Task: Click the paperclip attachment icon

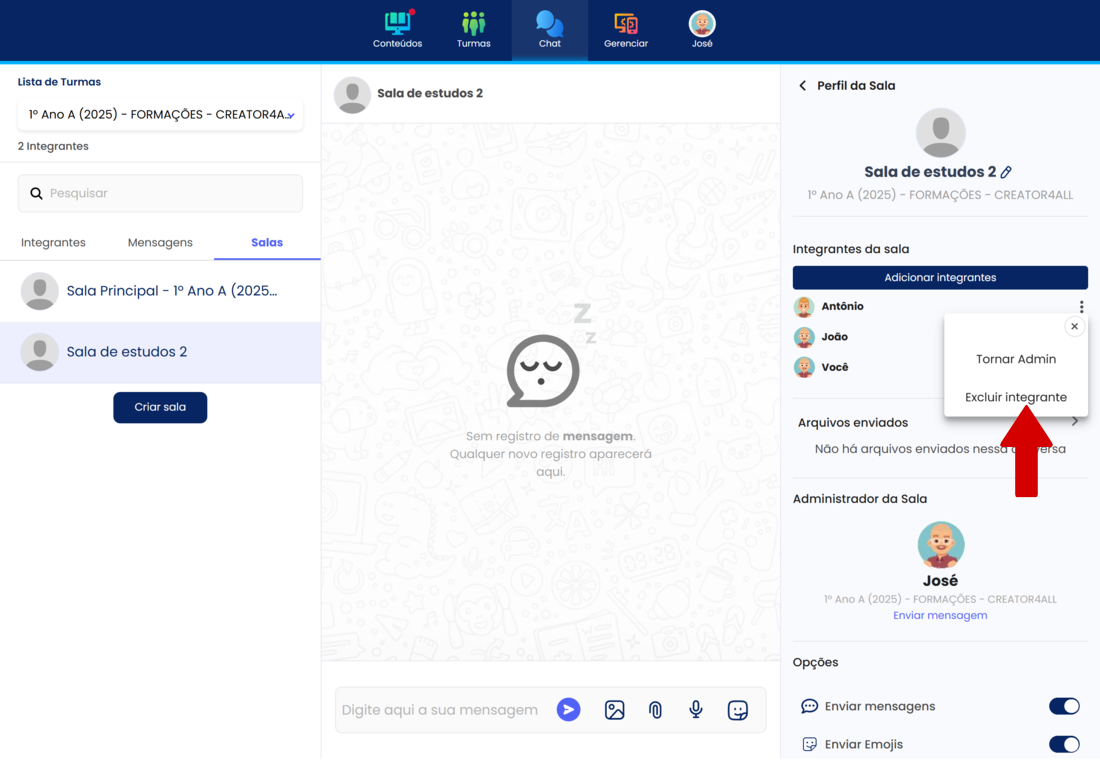Action: [x=655, y=710]
